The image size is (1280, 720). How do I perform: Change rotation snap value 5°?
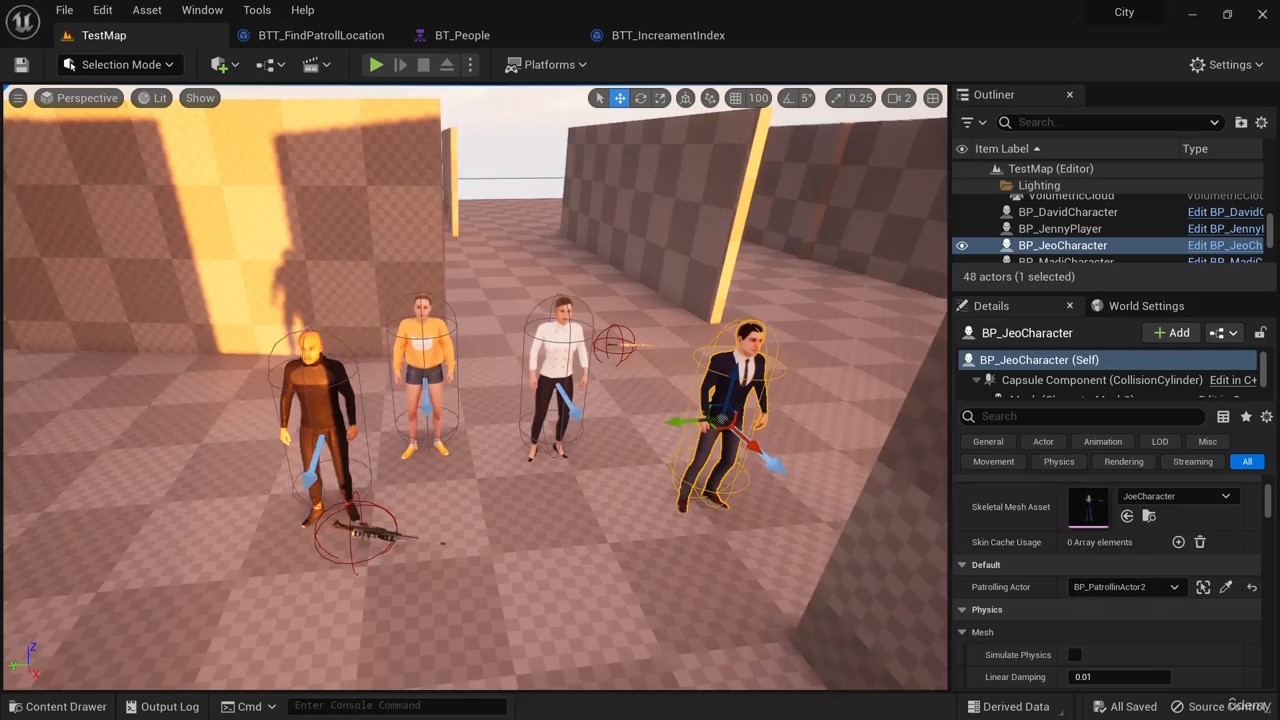coord(807,98)
